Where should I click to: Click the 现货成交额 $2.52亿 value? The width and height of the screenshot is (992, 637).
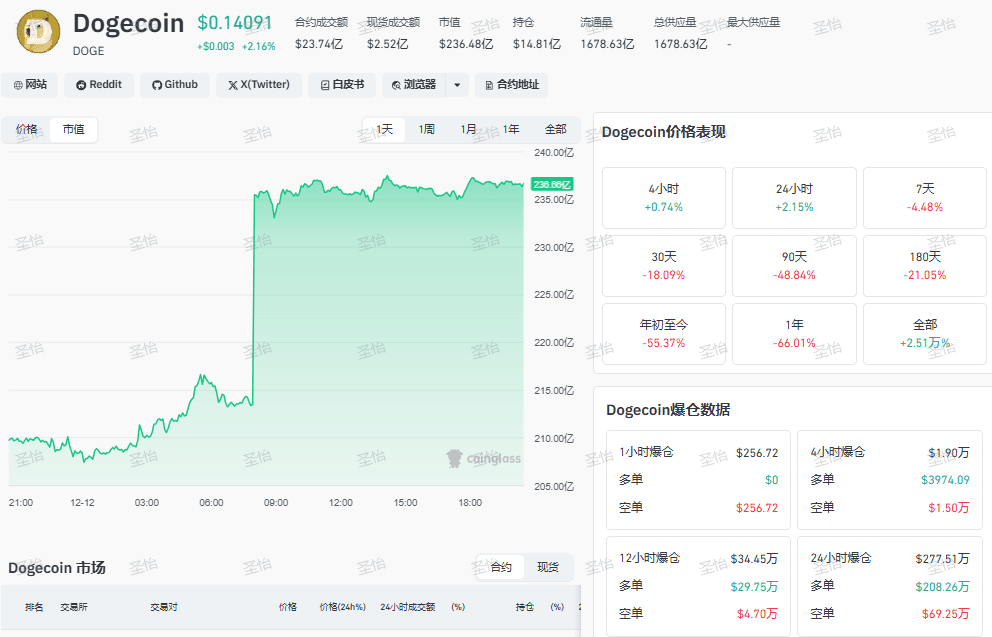click(x=387, y=44)
